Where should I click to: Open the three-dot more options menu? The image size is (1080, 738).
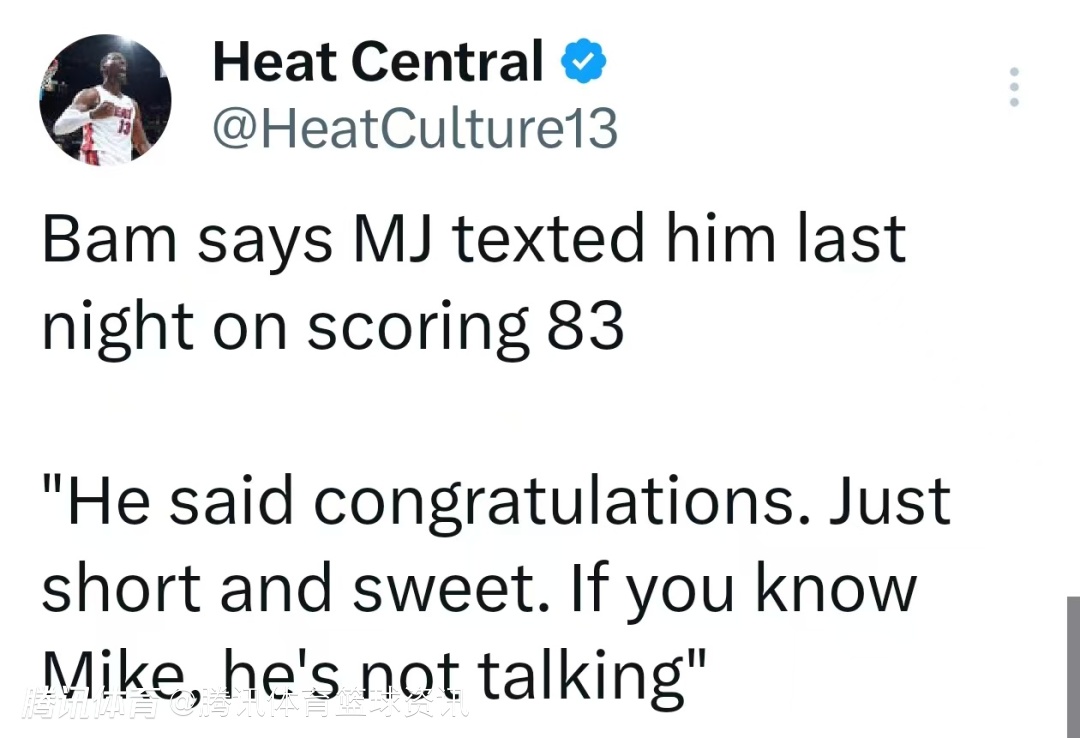1014,88
